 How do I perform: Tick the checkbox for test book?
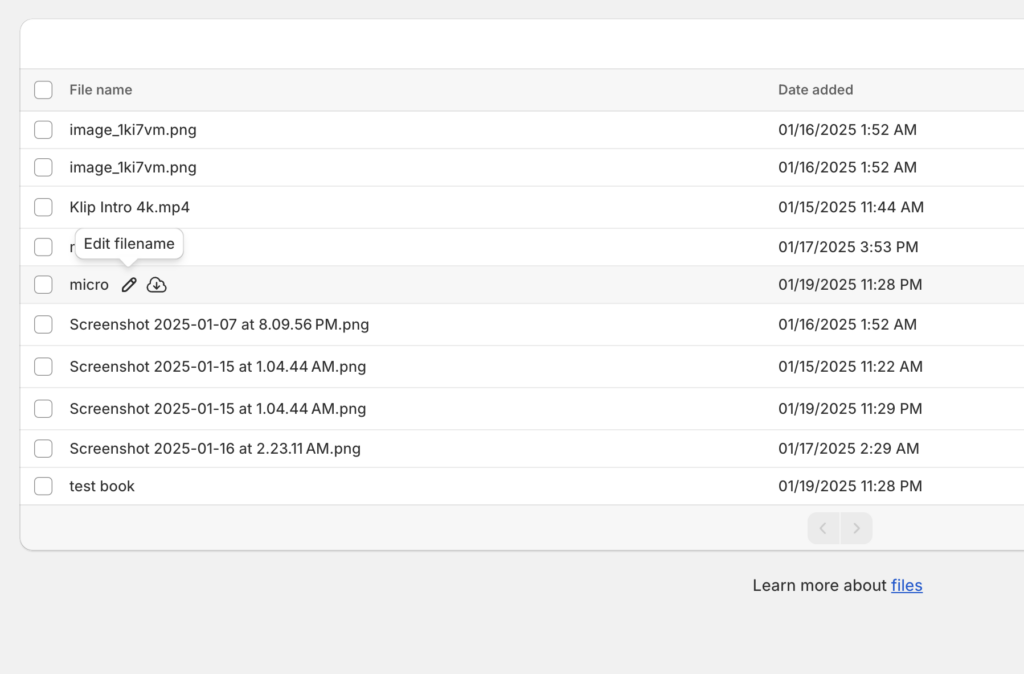click(43, 486)
